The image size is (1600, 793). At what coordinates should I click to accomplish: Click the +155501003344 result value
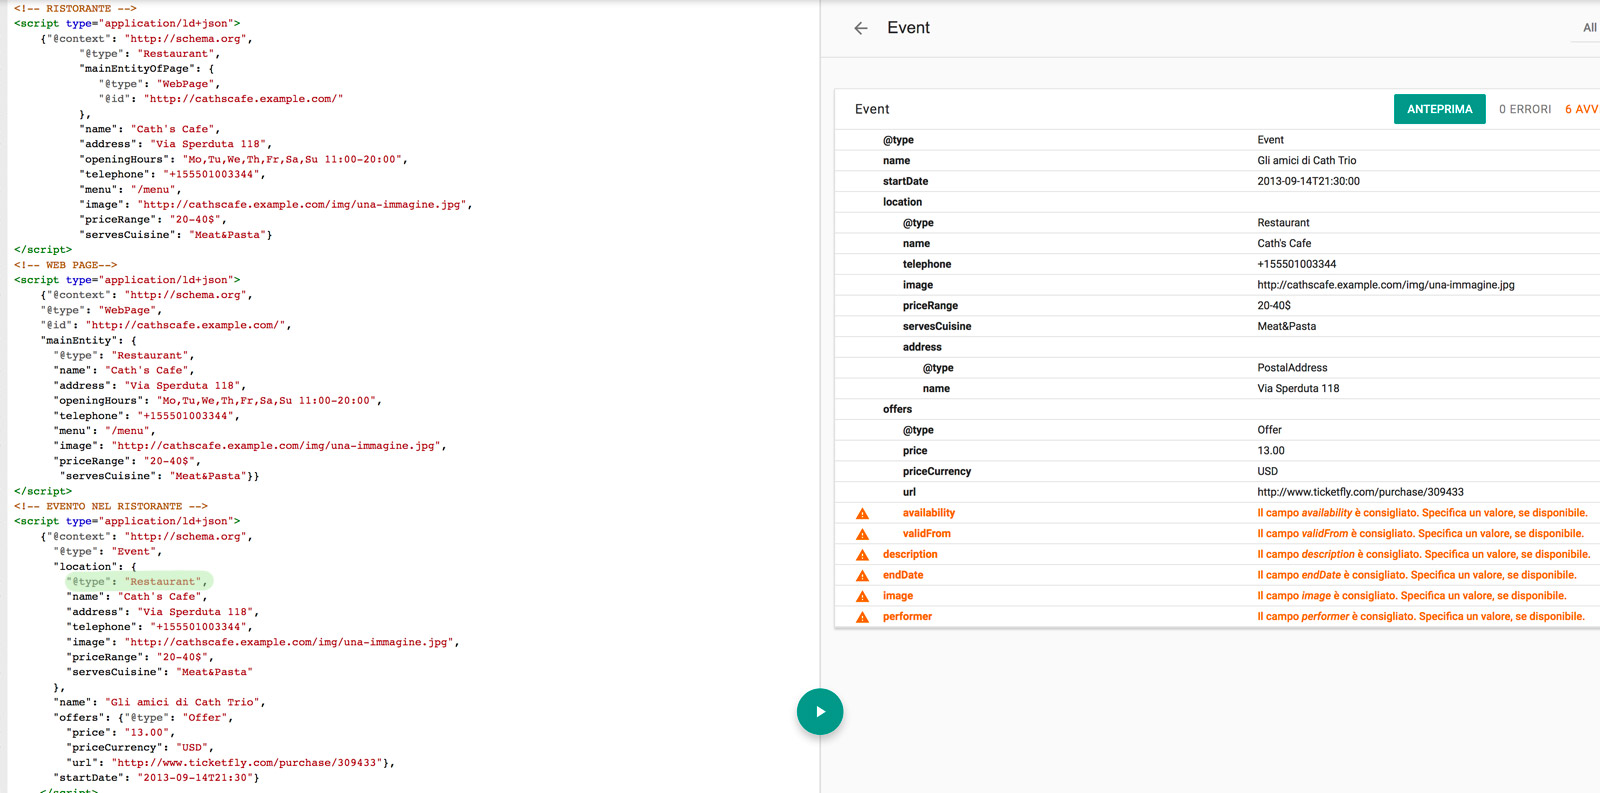click(1296, 264)
